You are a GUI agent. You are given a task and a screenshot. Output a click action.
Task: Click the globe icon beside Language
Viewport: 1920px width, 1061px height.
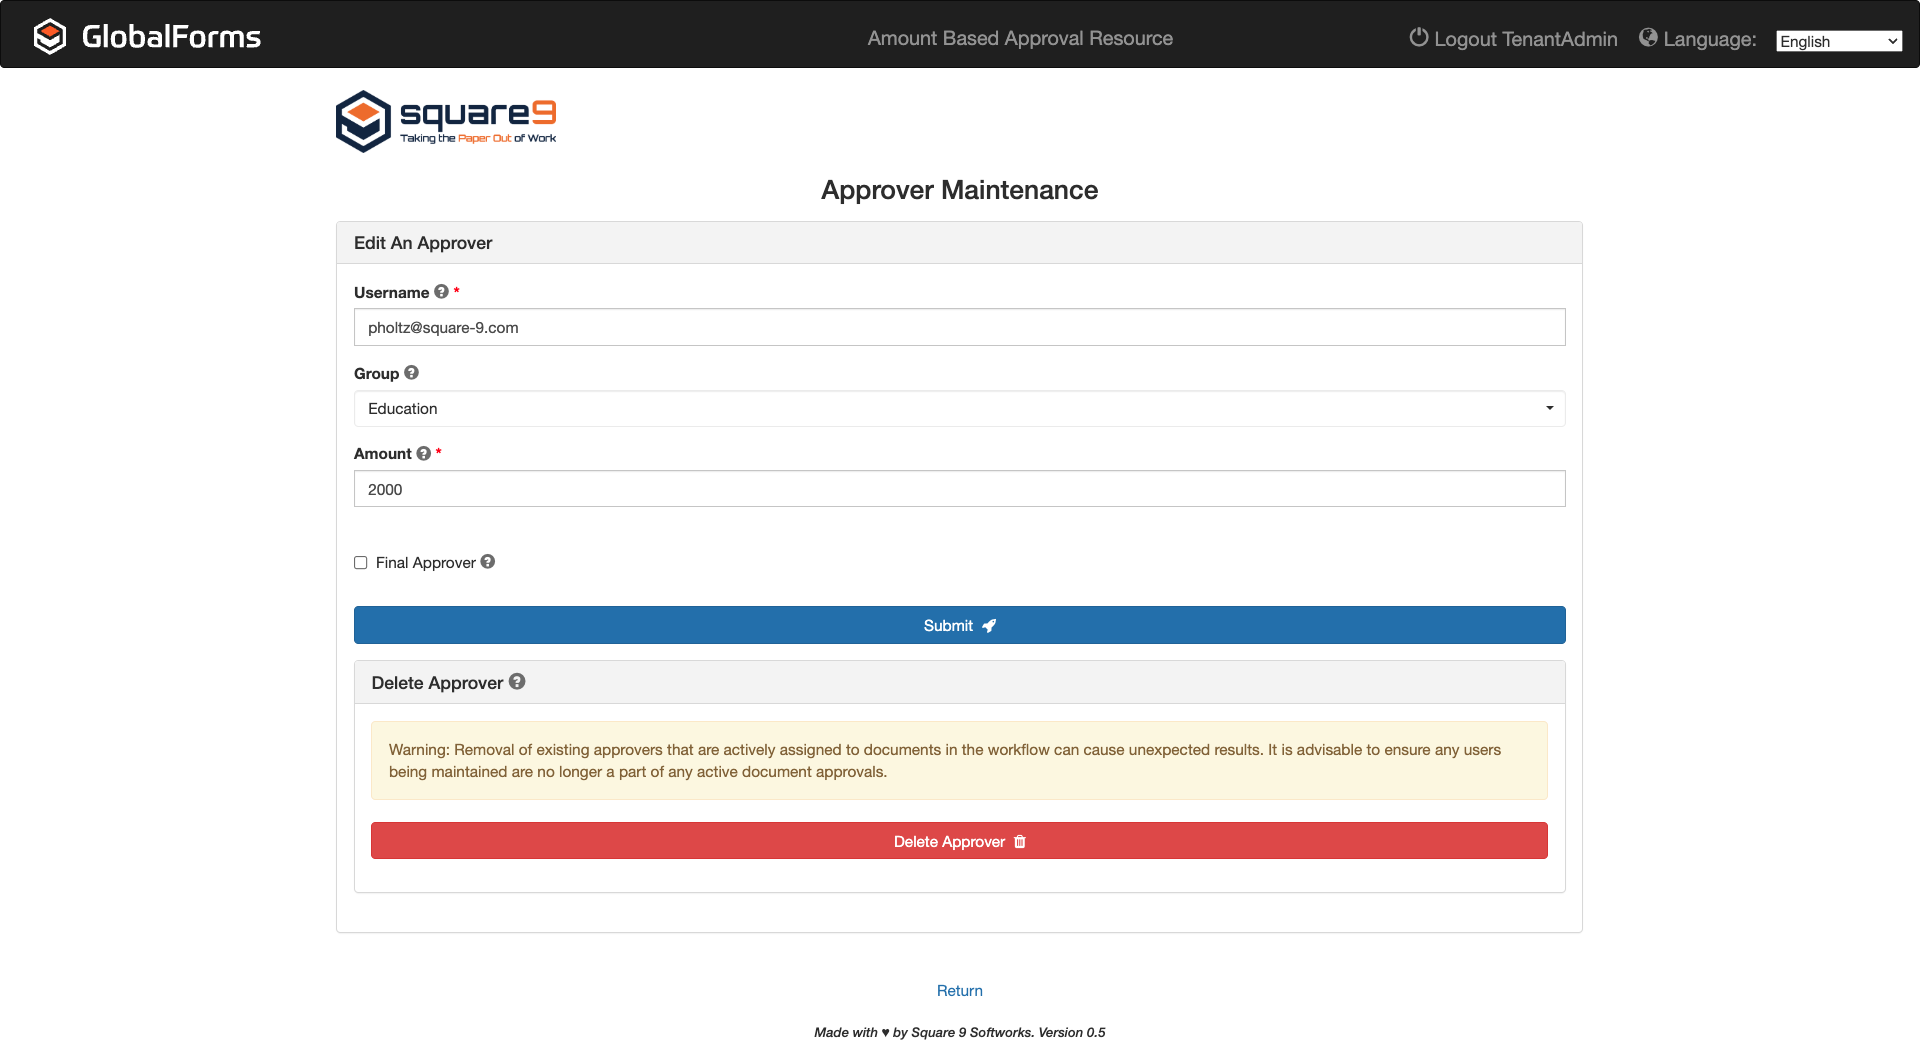[1650, 37]
